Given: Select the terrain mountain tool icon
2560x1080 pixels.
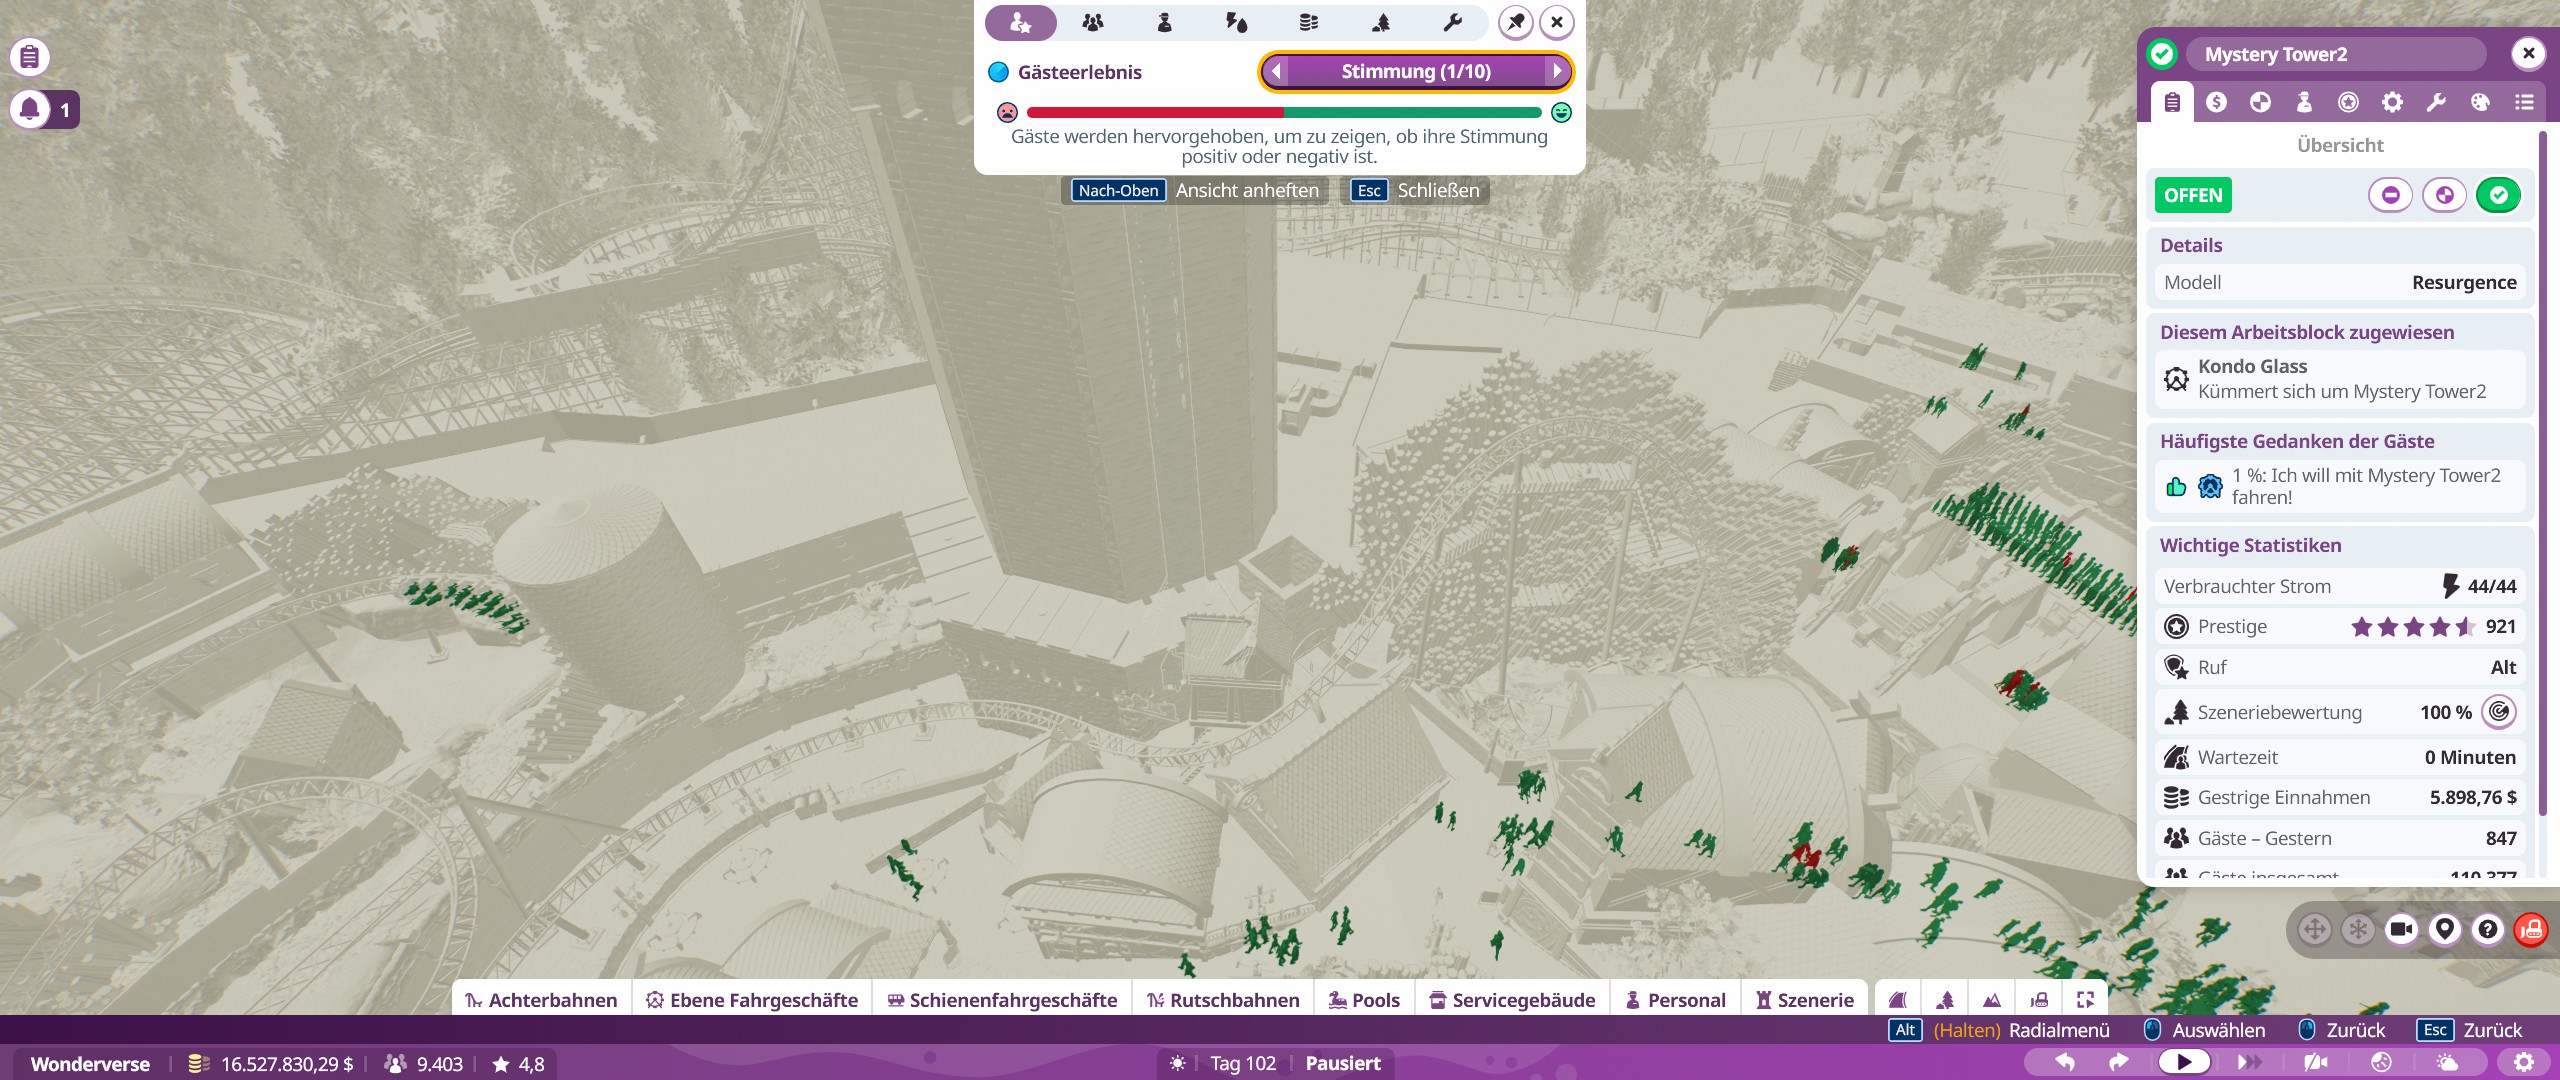Looking at the screenshot, I should [x=1992, y=1000].
